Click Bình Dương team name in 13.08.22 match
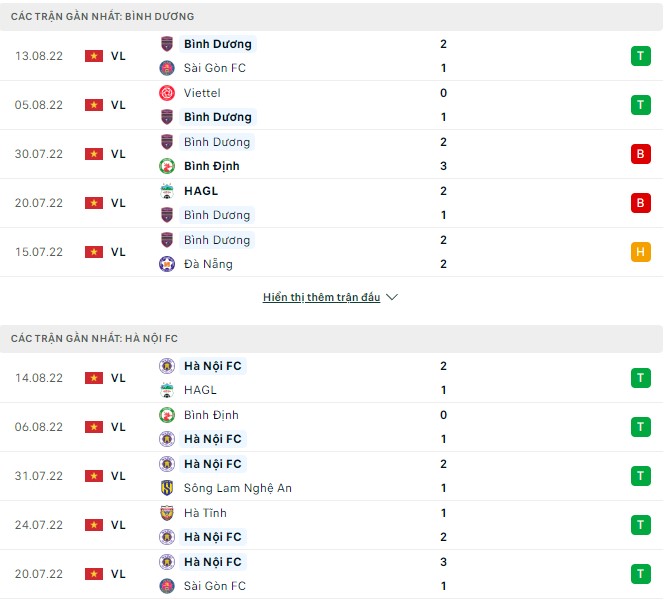The image size is (672, 600). point(217,44)
